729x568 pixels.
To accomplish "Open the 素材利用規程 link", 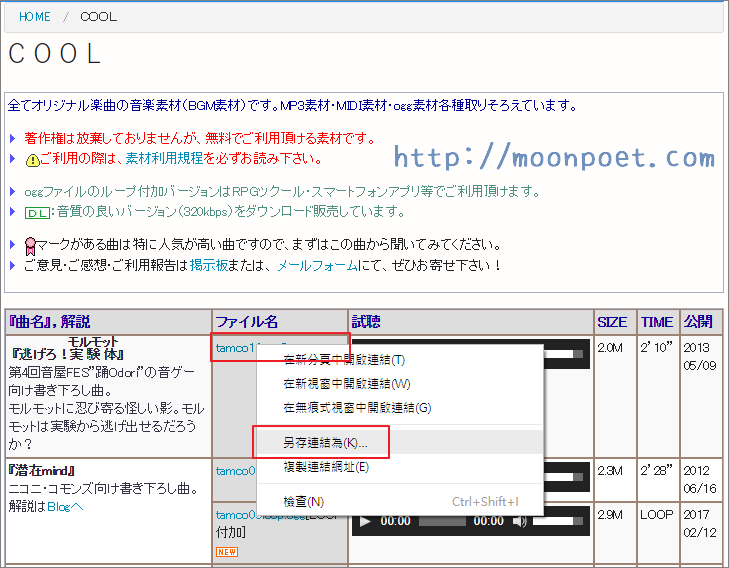I will tap(163, 158).
